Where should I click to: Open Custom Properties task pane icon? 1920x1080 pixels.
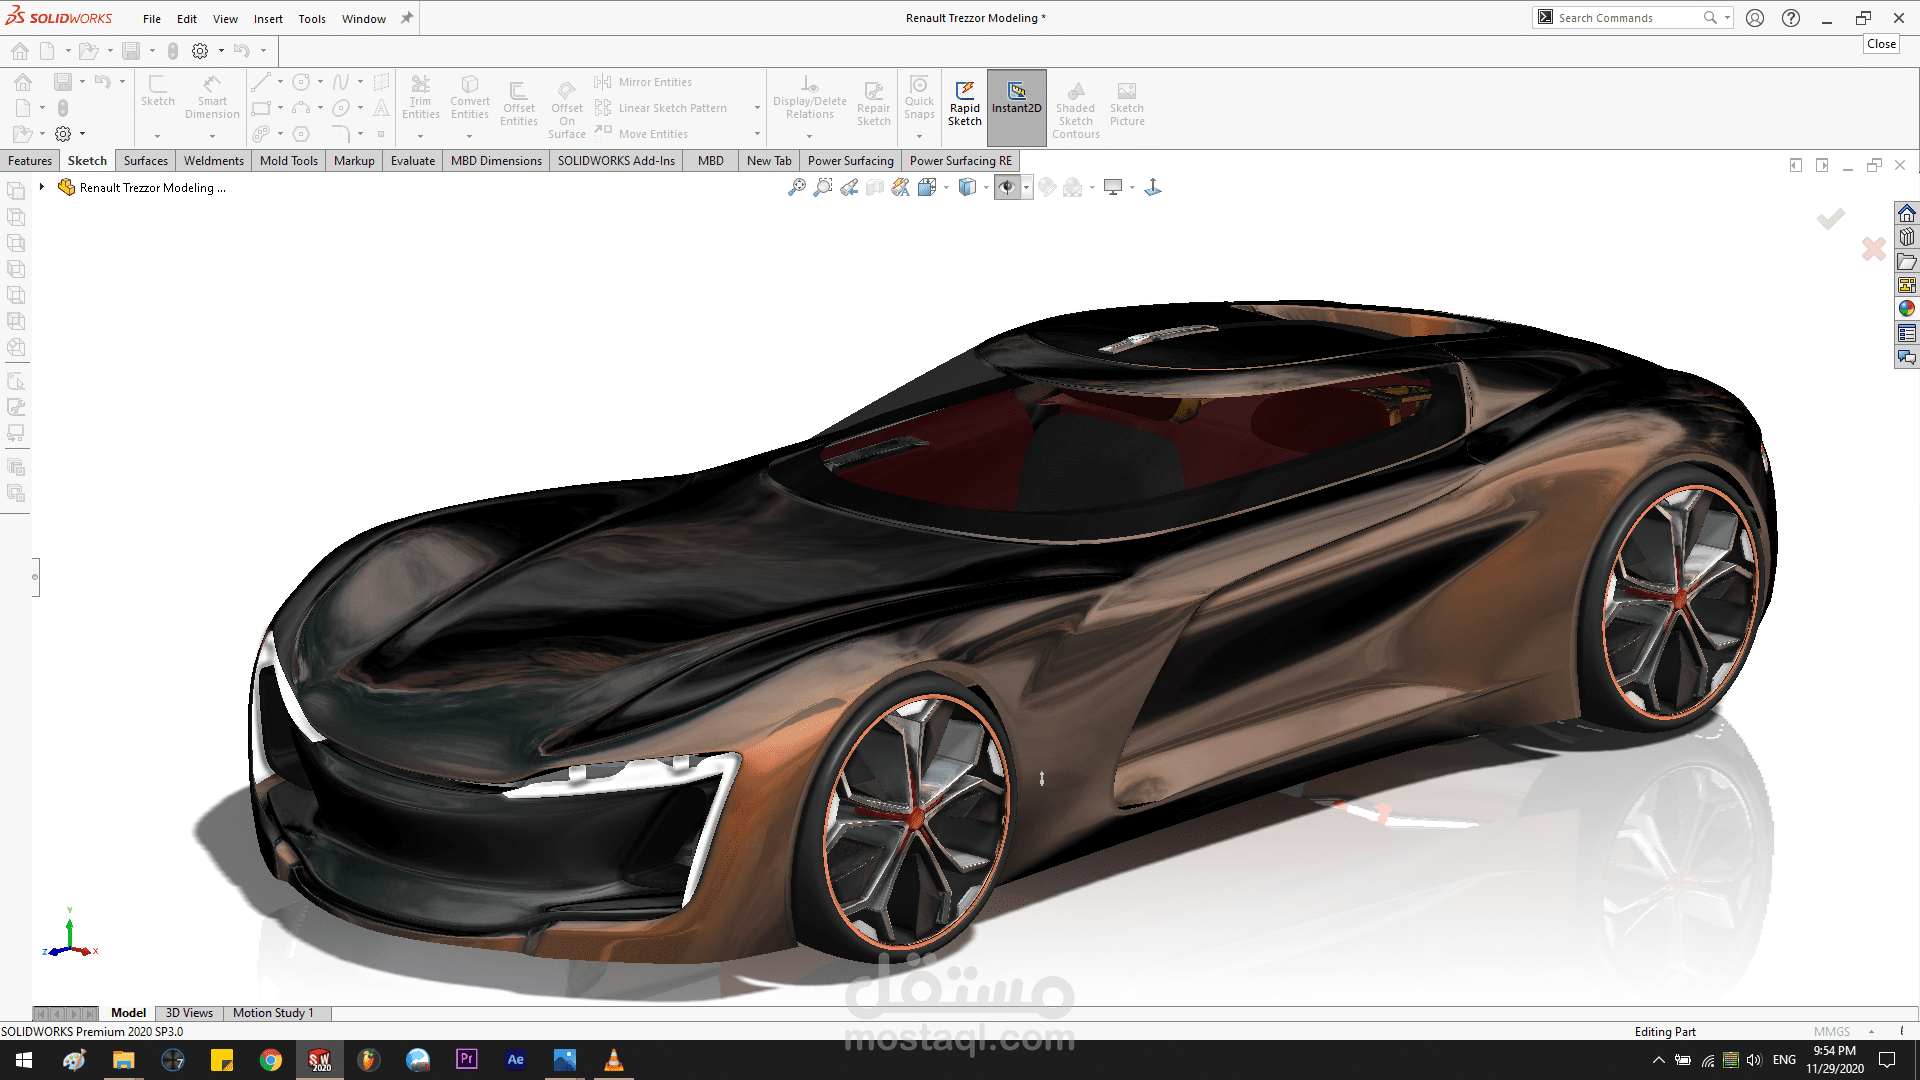click(1907, 333)
